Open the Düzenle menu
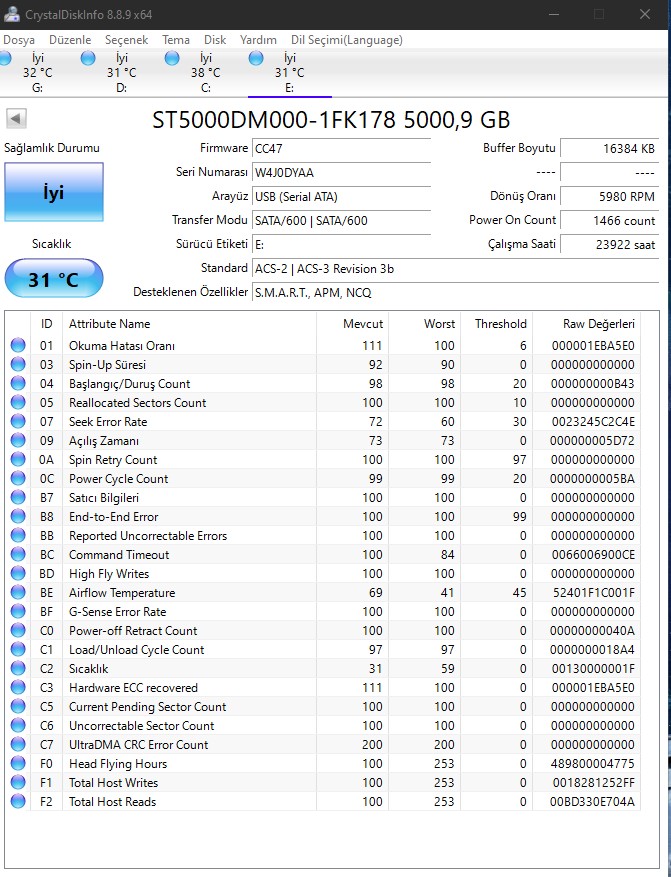This screenshot has height=877, width=671. (x=70, y=40)
